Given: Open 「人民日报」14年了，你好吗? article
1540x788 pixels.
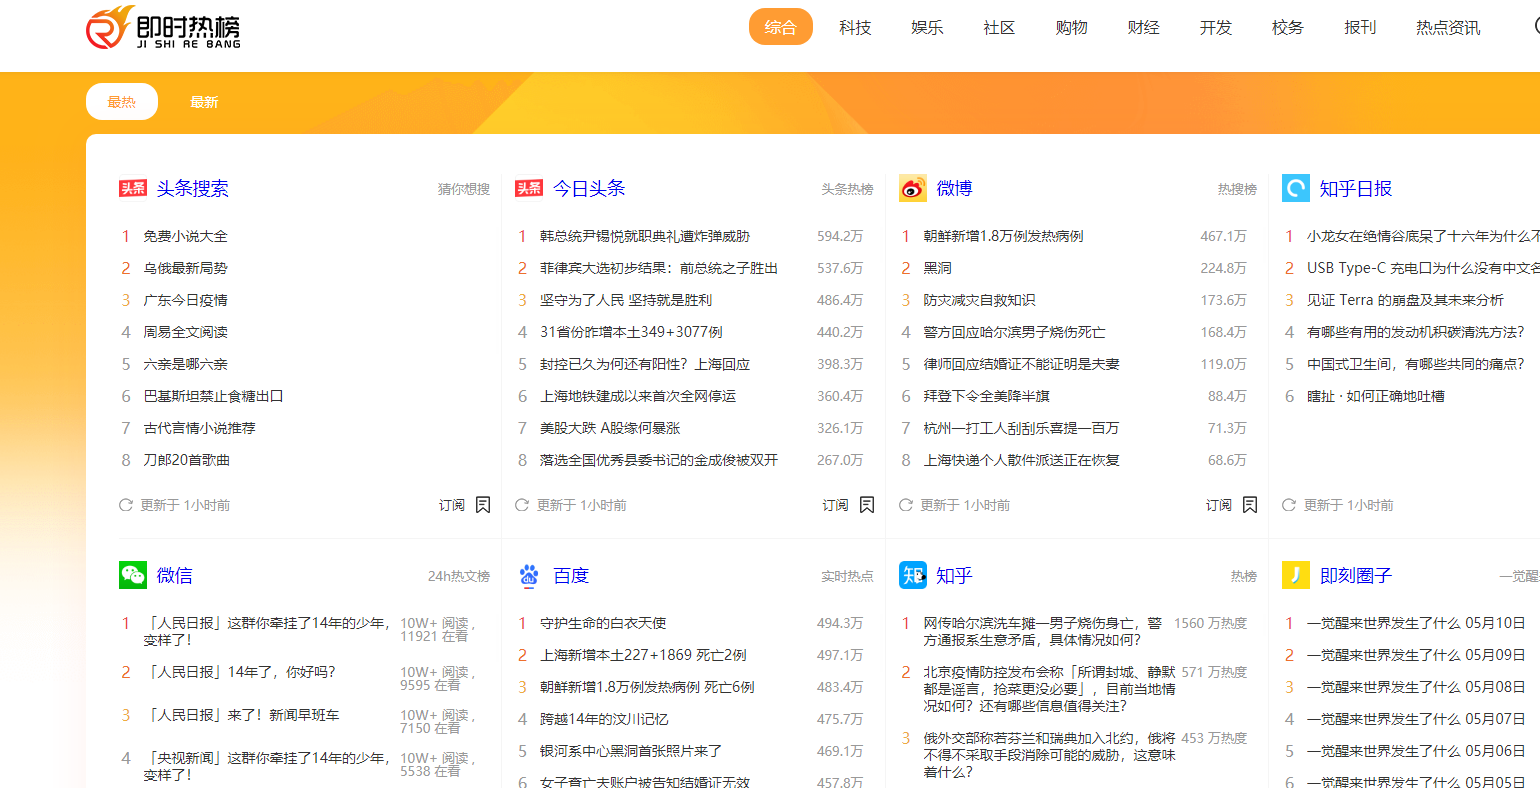Looking at the screenshot, I should coord(239,672).
